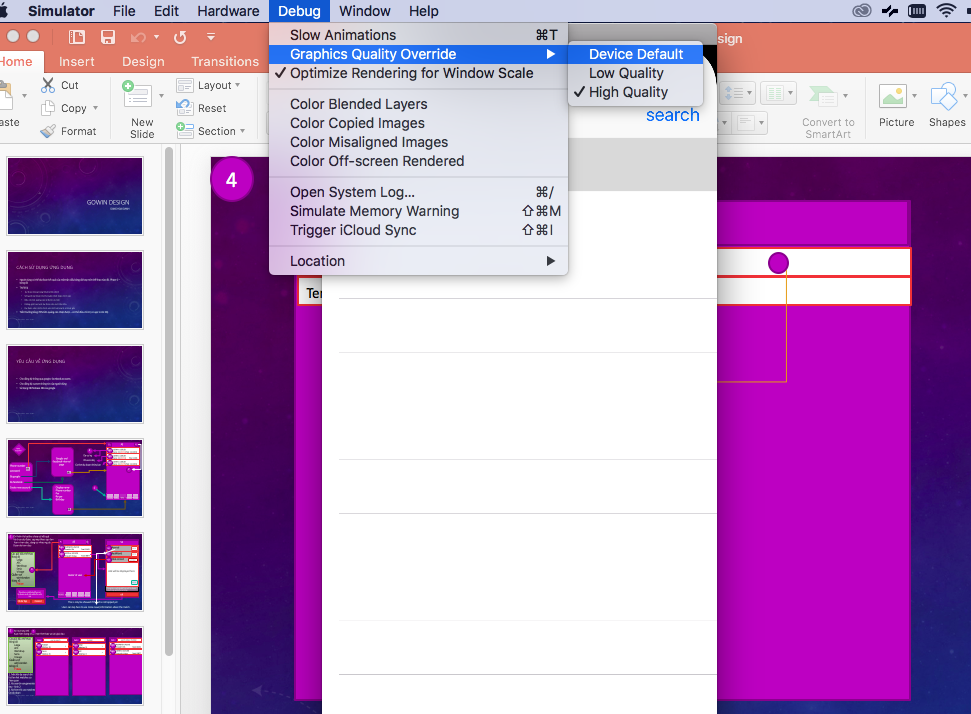Open the New Slide layout dropdown arrow

click(161, 96)
